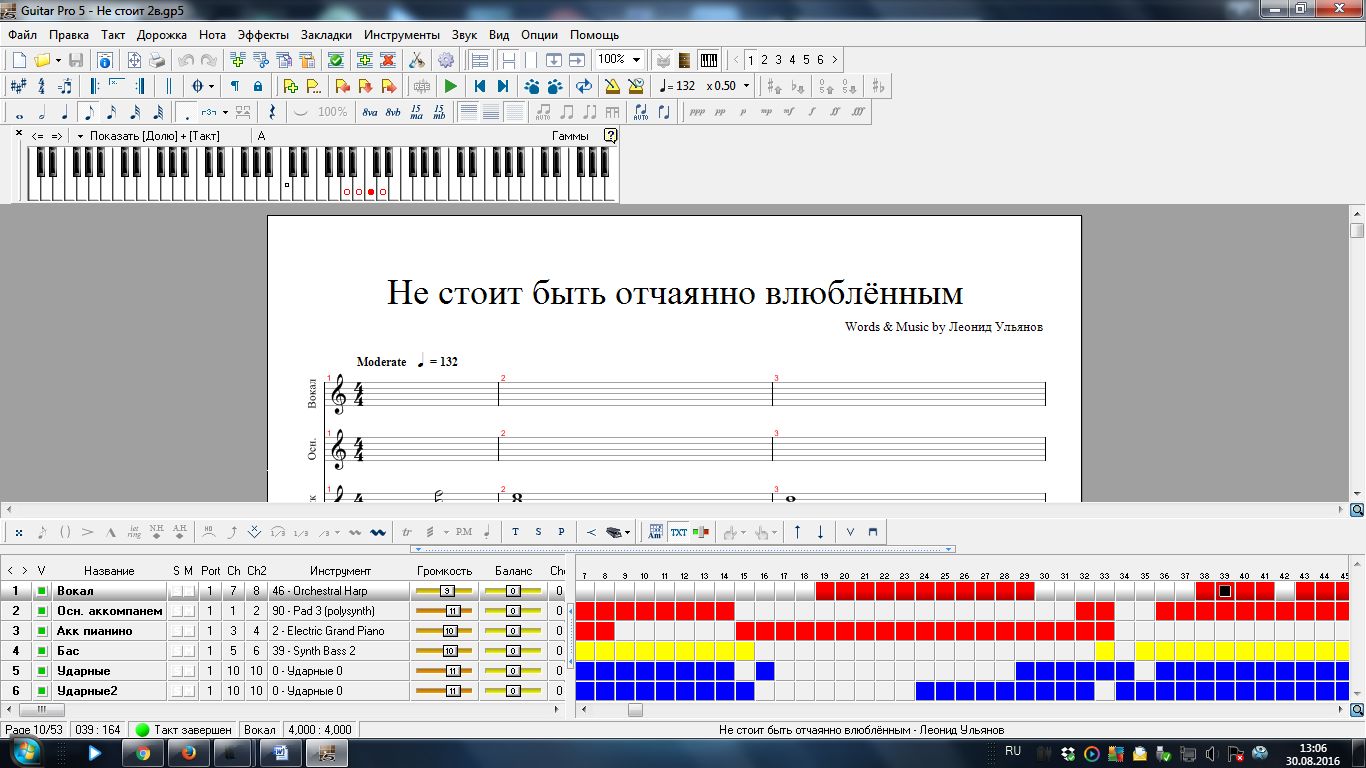Click the Гаммы button on keyboard panel
This screenshot has height=768, width=1366.
pyautogui.click(x=570, y=136)
